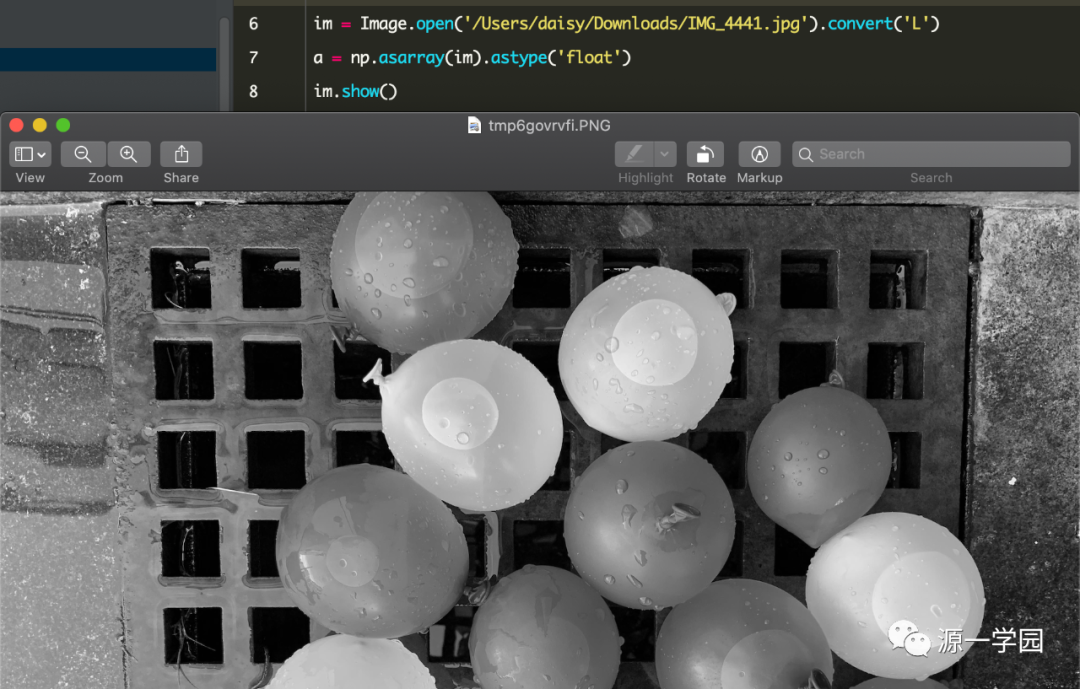Image resolution: width=1080 pixels, height=689 pixels.
Task: Select the Highlight pen tool
Action: click(634, 154)
